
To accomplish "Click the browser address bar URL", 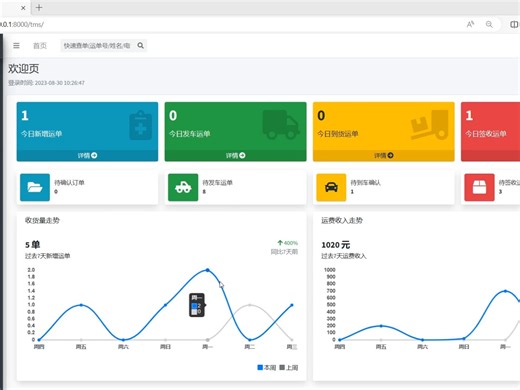I will point(22,24).
